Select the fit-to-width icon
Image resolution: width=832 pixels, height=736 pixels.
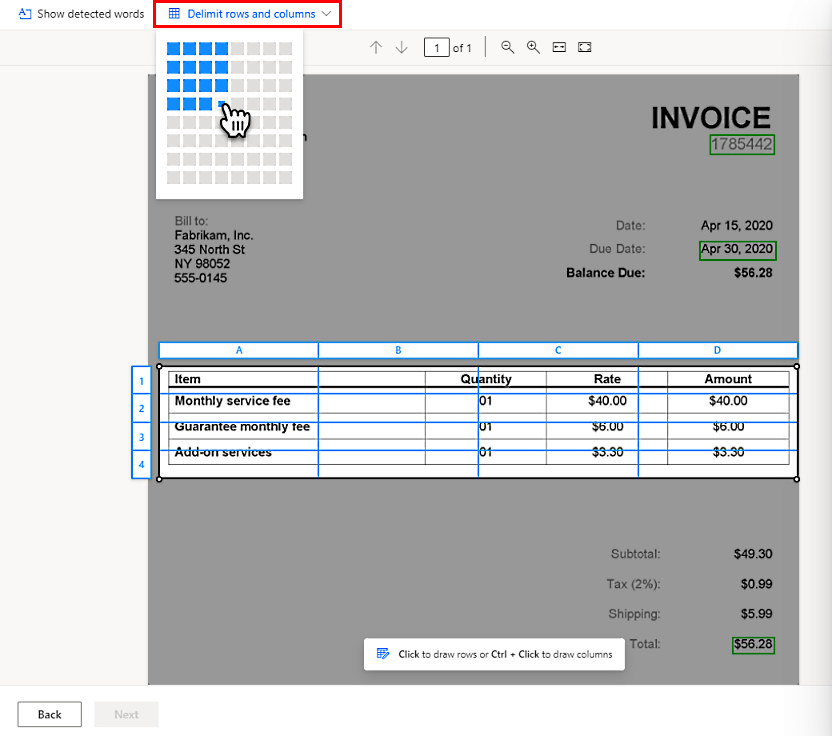[559, 47]
